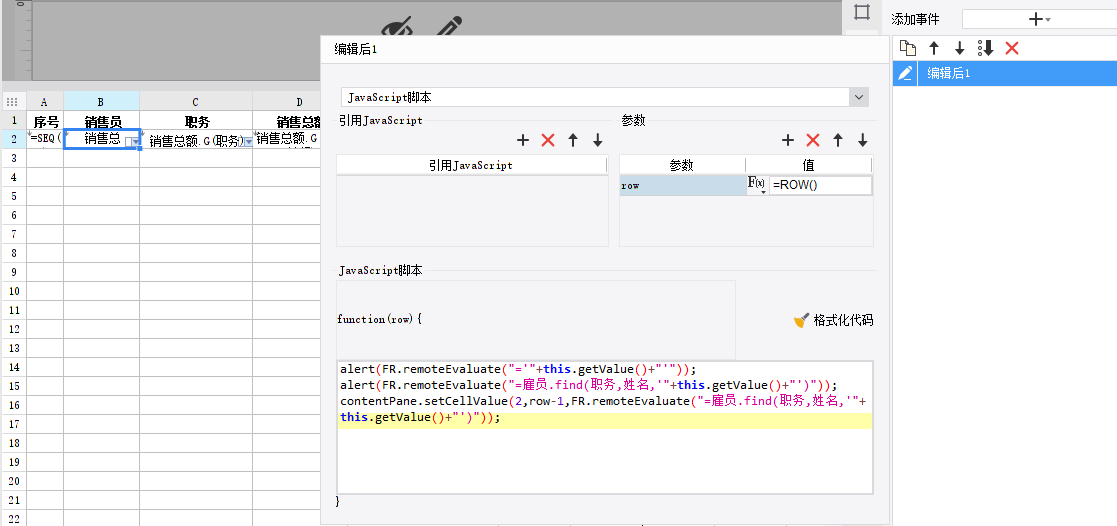The width and height of the screenshot is (1117, 526).
Task: Click the 值 column header
Action: pos(809,165)
